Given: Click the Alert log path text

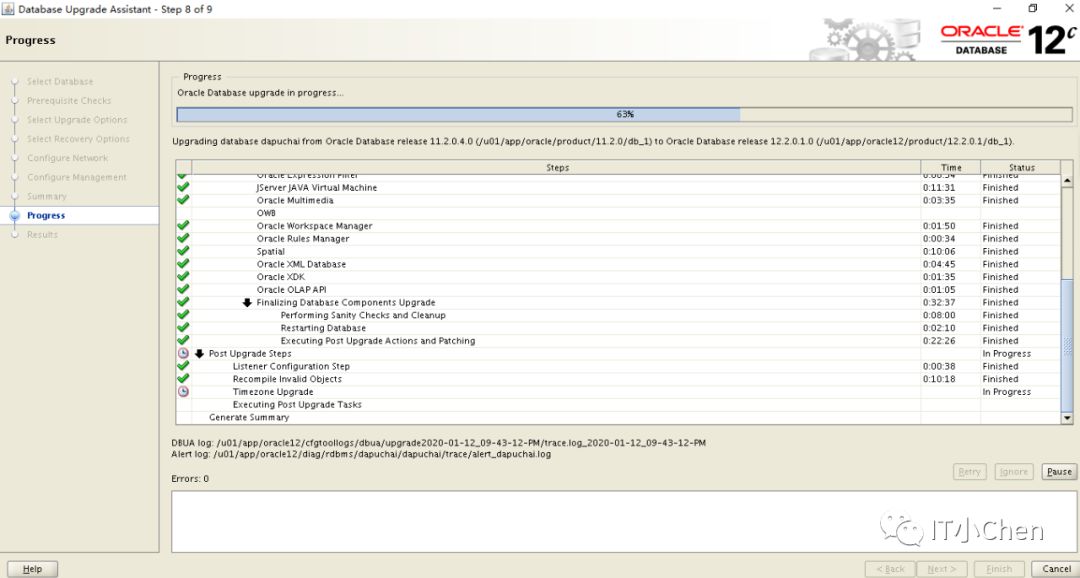Looking at the screenshot, I should click(x=361, y=454).
